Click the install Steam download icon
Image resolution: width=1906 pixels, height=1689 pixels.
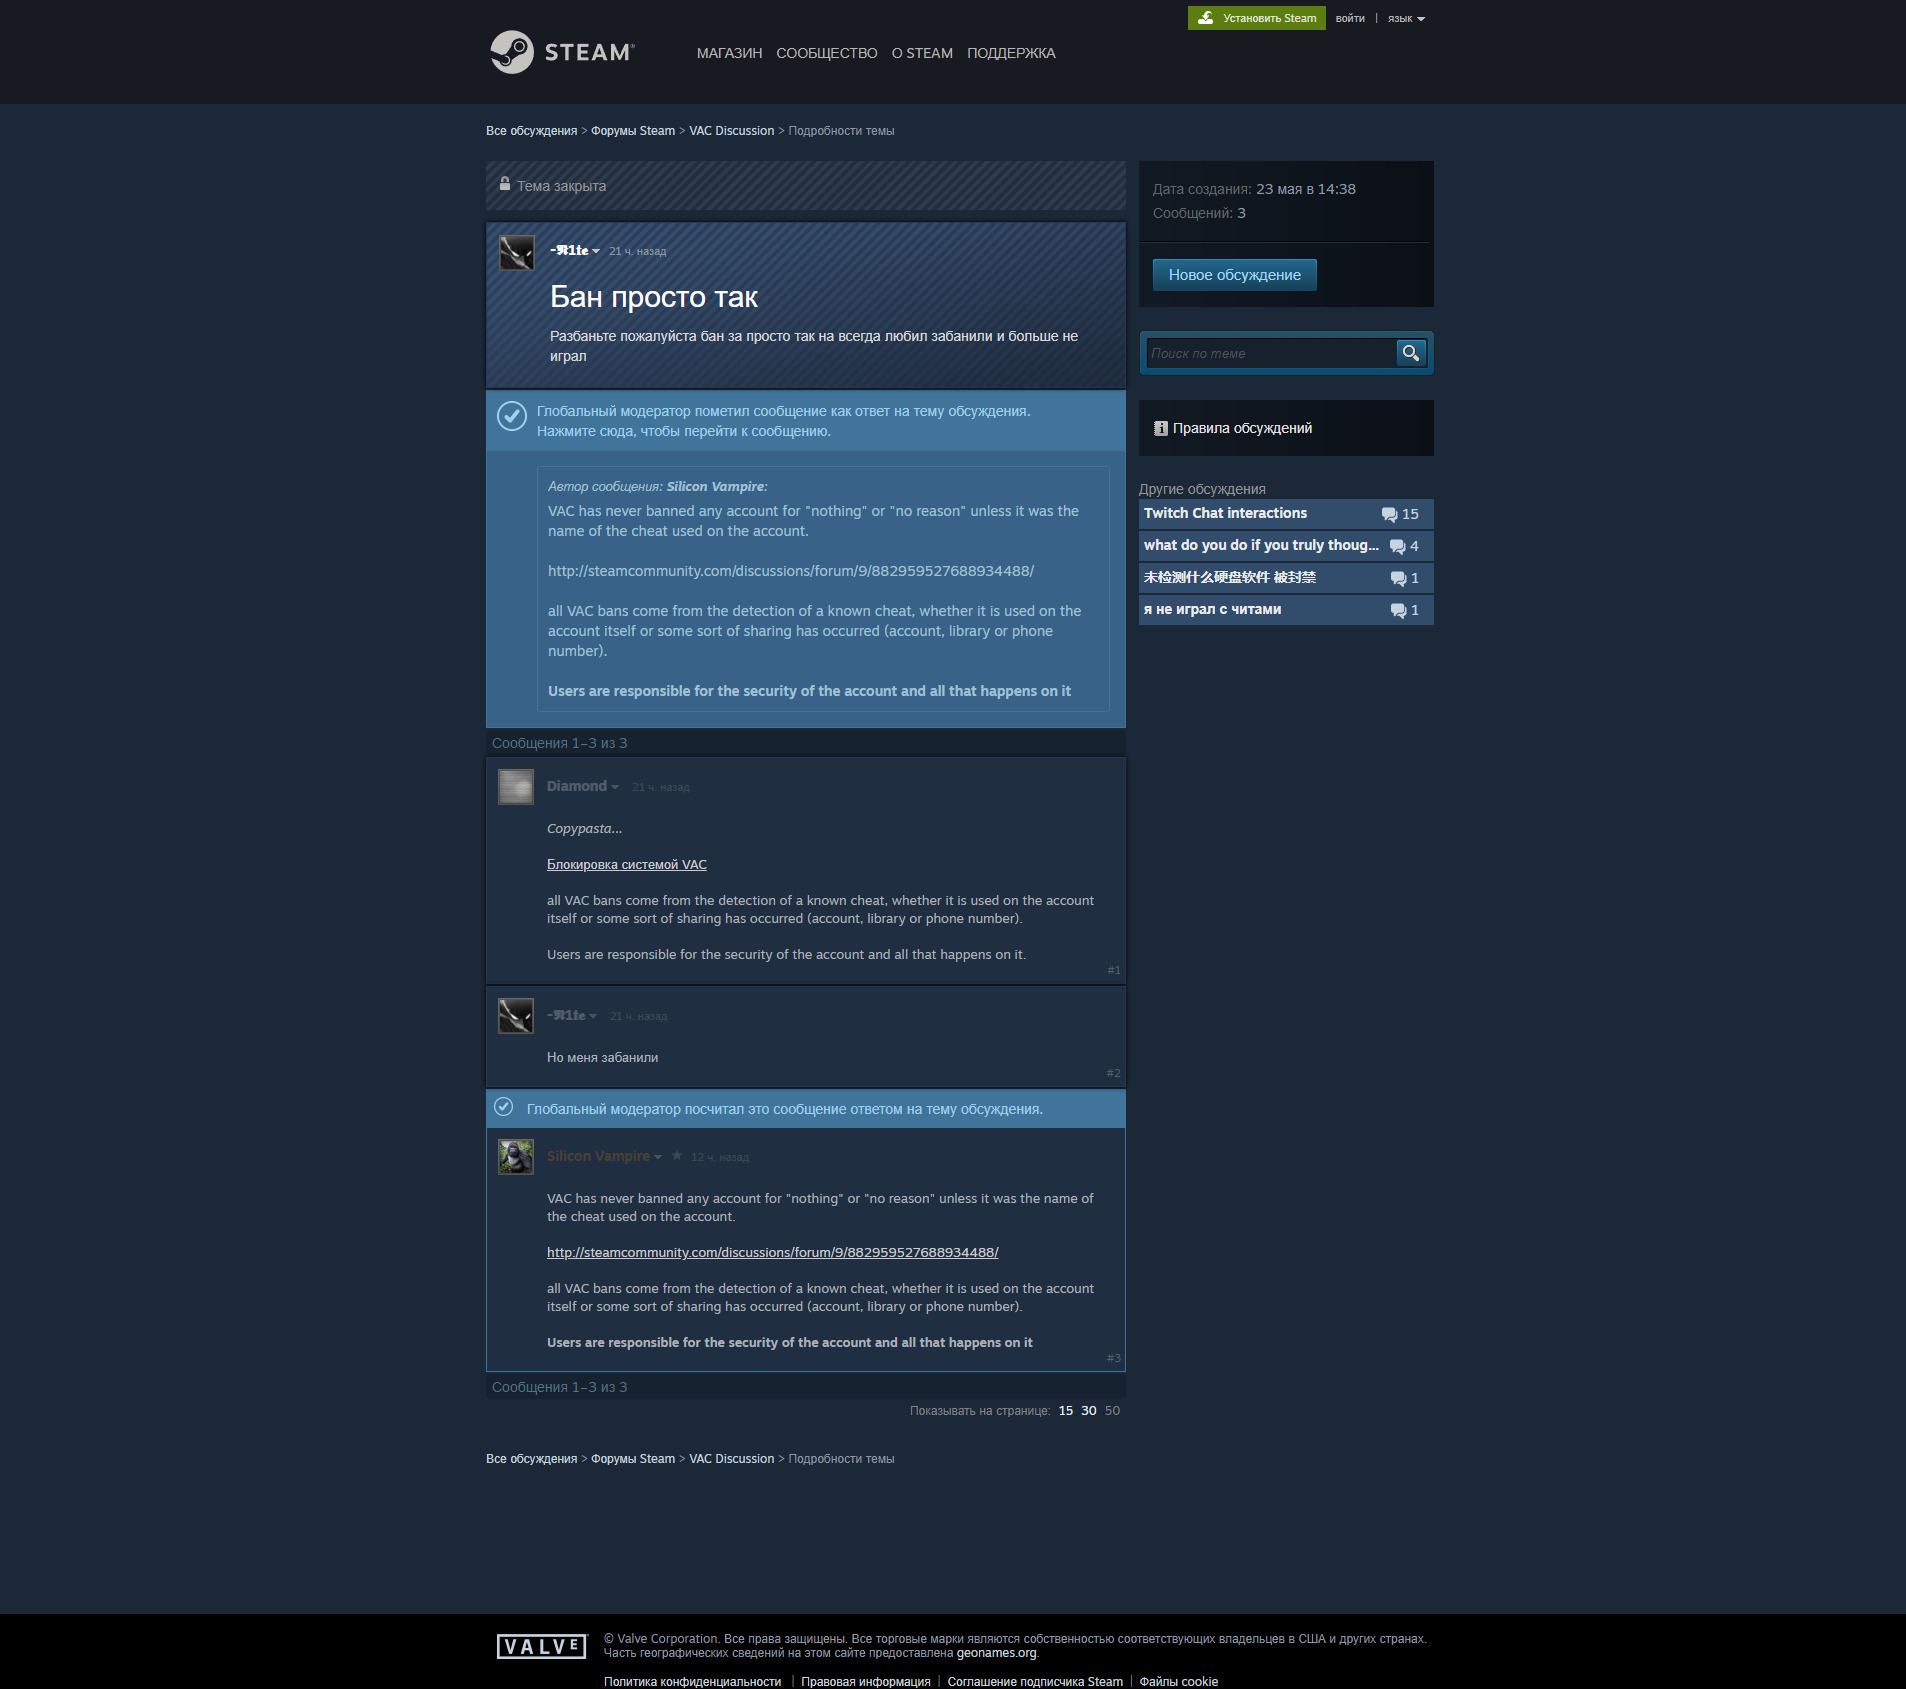(1206, 18)
